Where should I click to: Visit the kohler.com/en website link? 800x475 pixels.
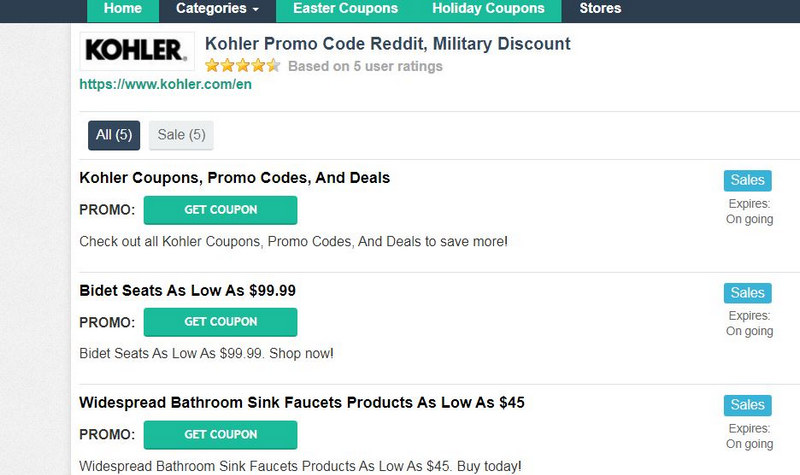pos(165,85)
